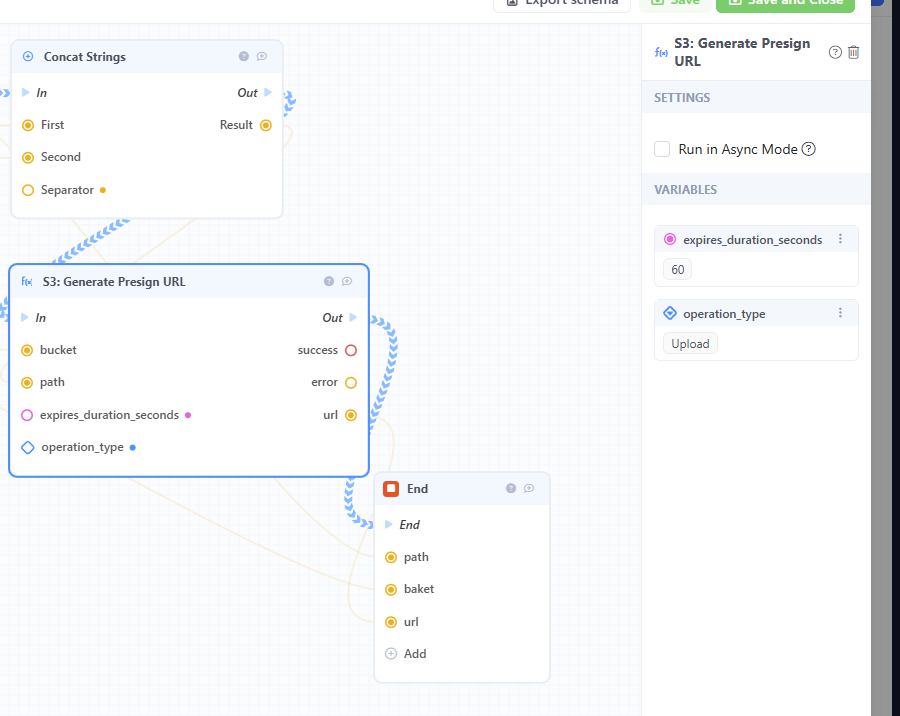This screenshot has width=900, height=716.
Task: Select the baket port on End node
Action: tap(391, 590)
